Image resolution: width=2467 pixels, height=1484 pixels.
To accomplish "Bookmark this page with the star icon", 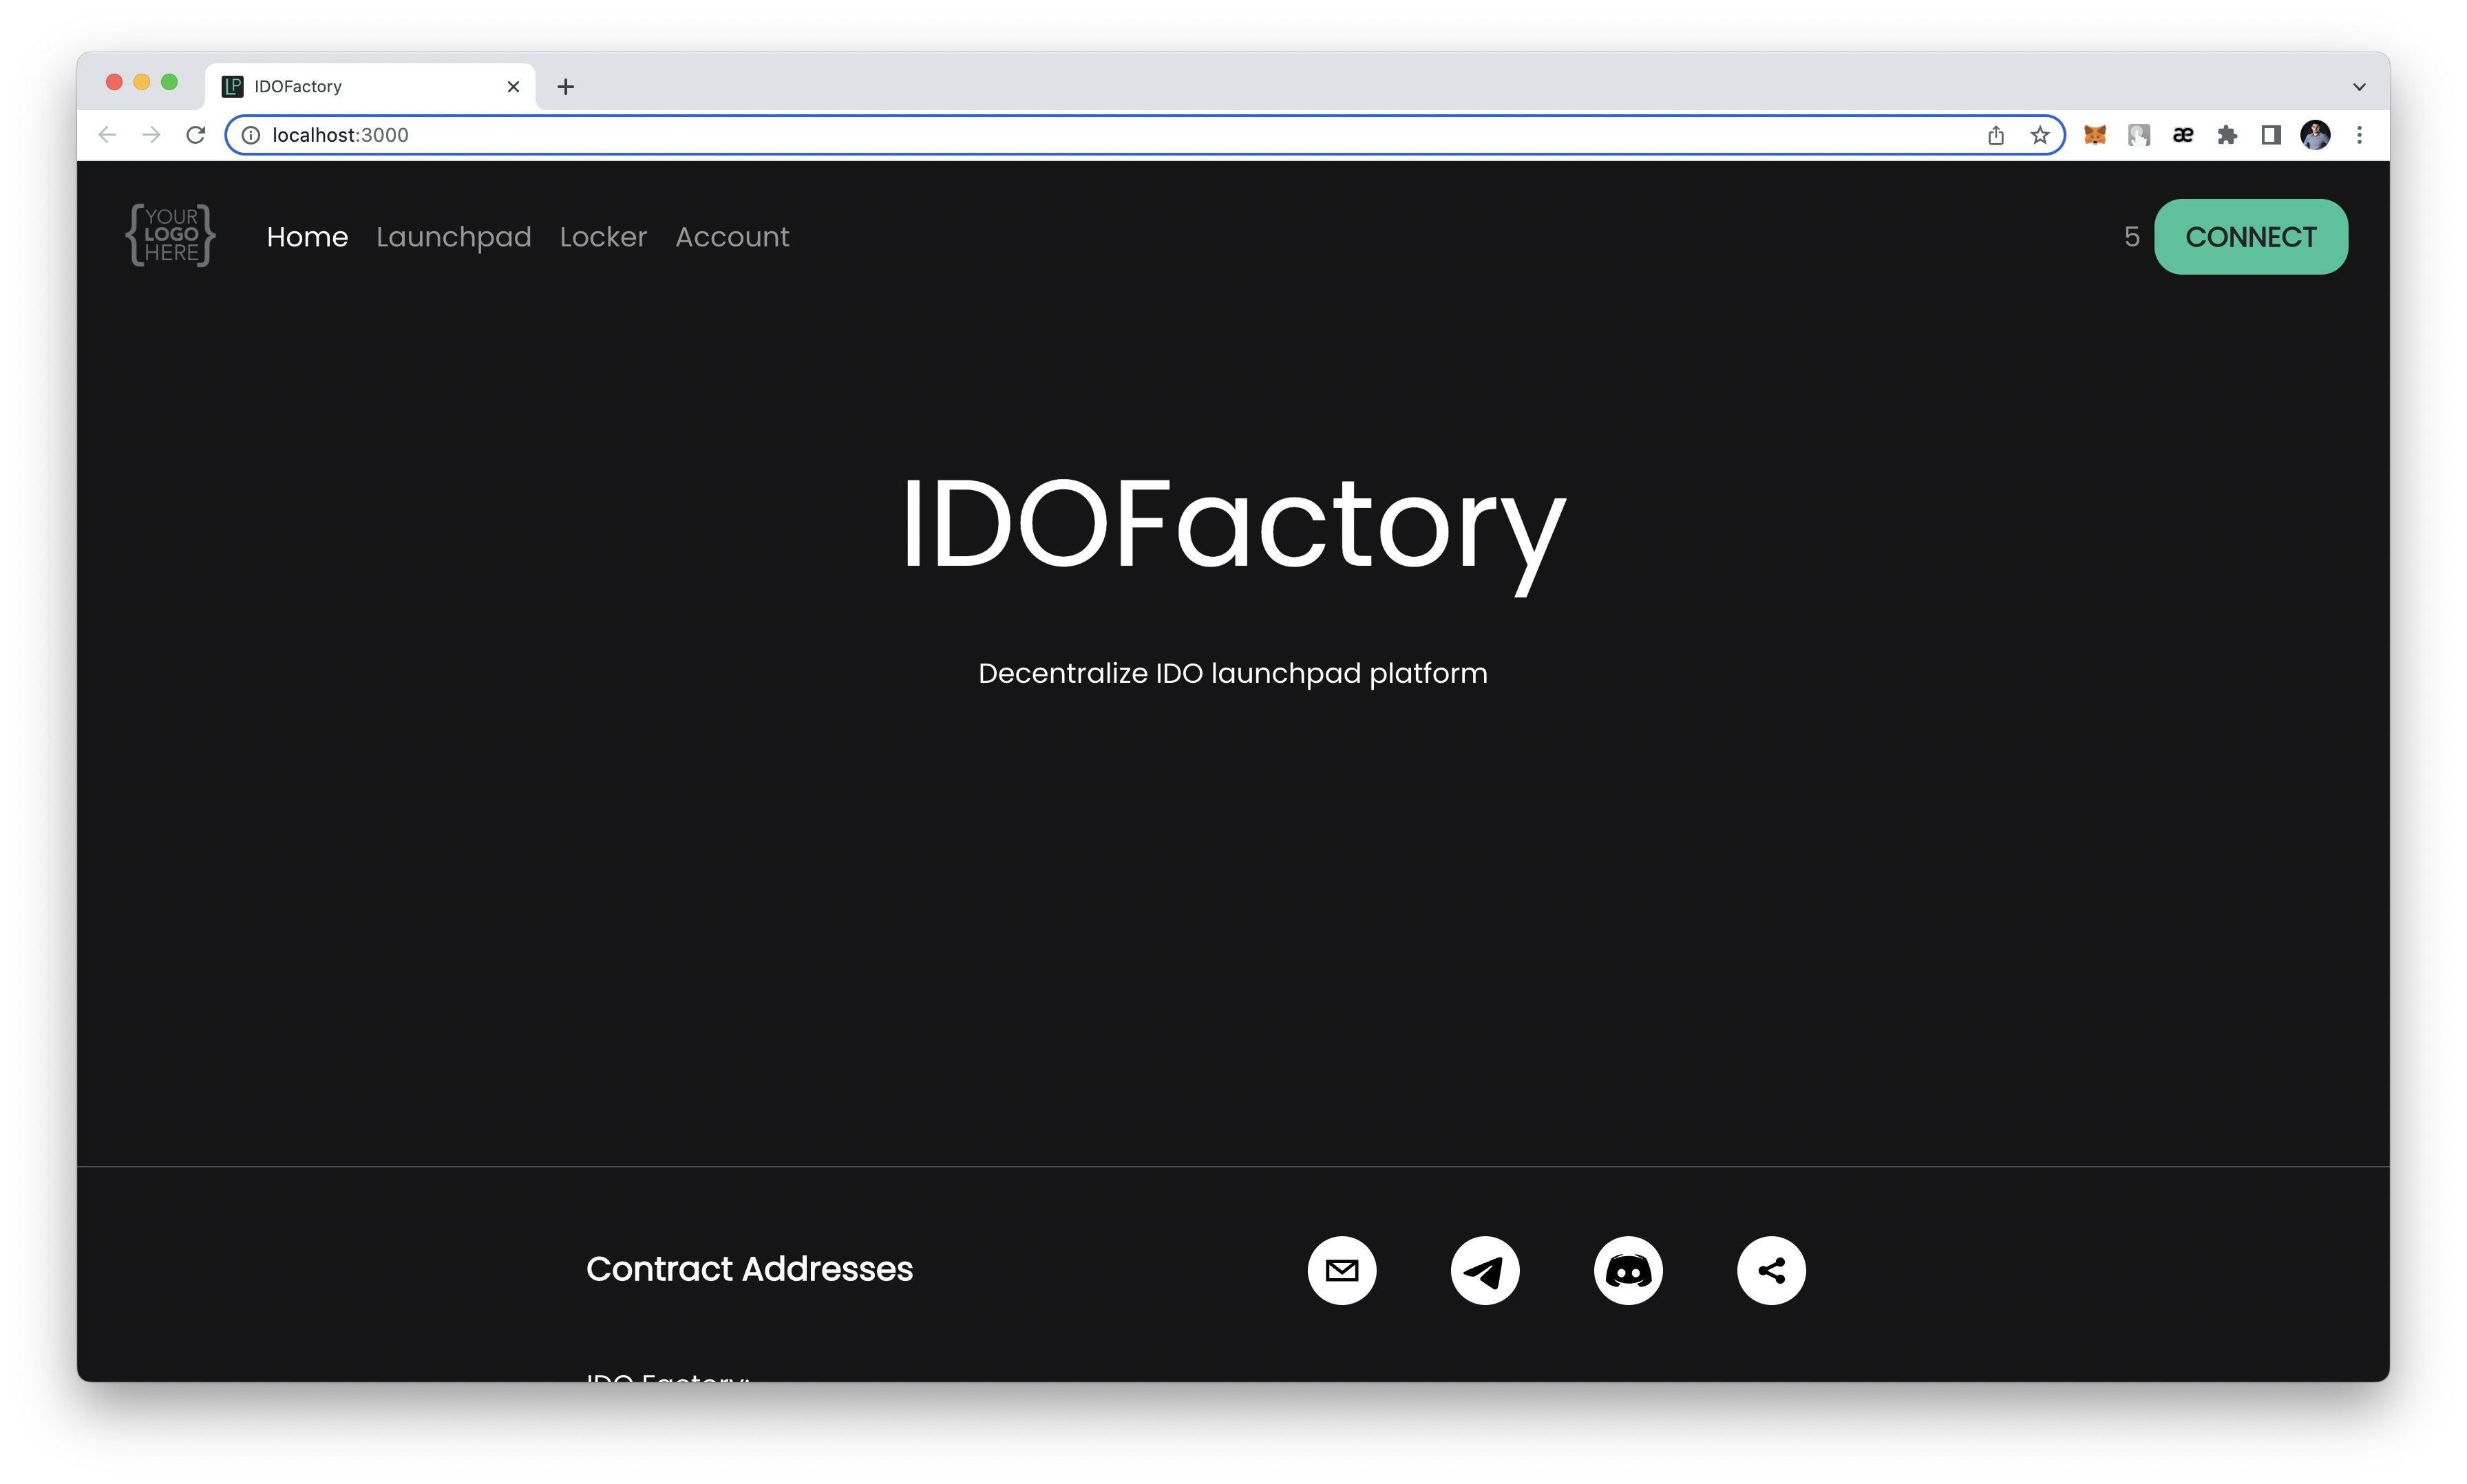I will [2040, 135].
